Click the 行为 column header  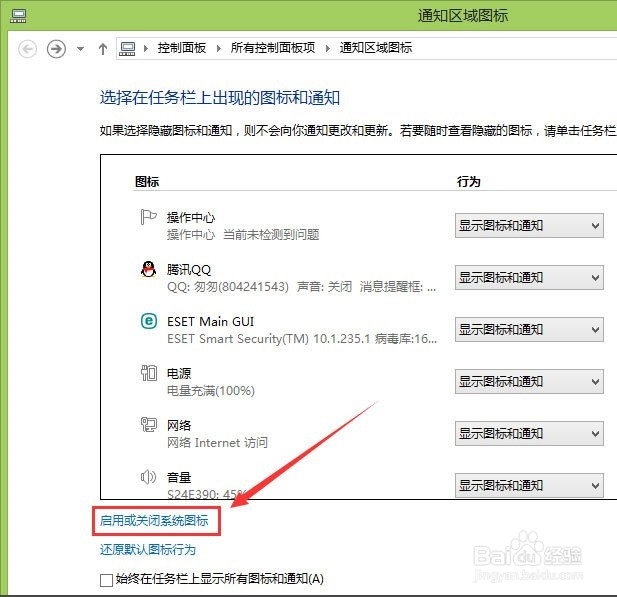[x=469, y=181]
